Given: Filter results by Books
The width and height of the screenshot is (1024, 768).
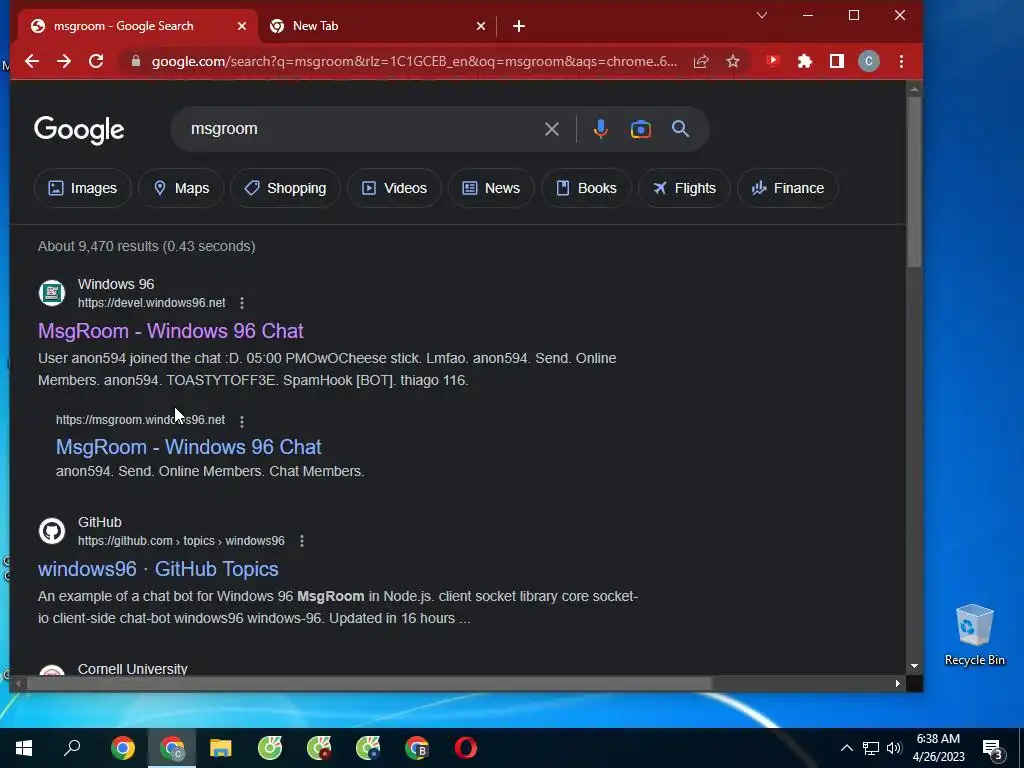Looking at the screenshot, I should click(586, 188).
